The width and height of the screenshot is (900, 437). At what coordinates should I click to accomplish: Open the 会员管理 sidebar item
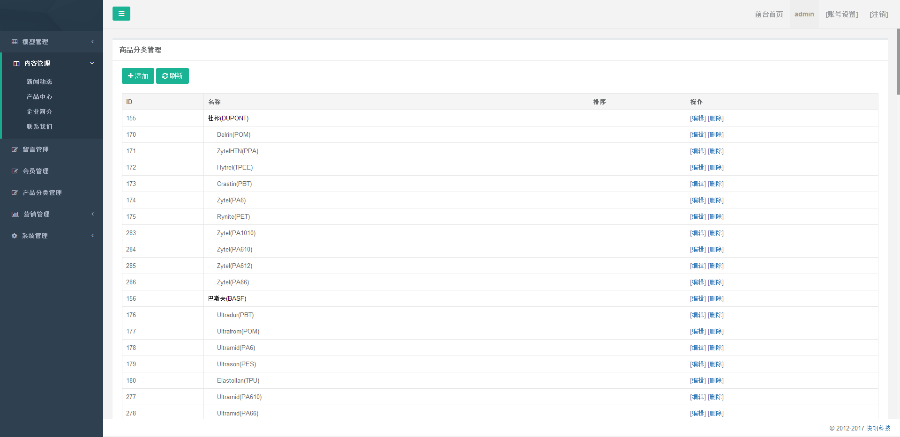click(x=35, y=171)
